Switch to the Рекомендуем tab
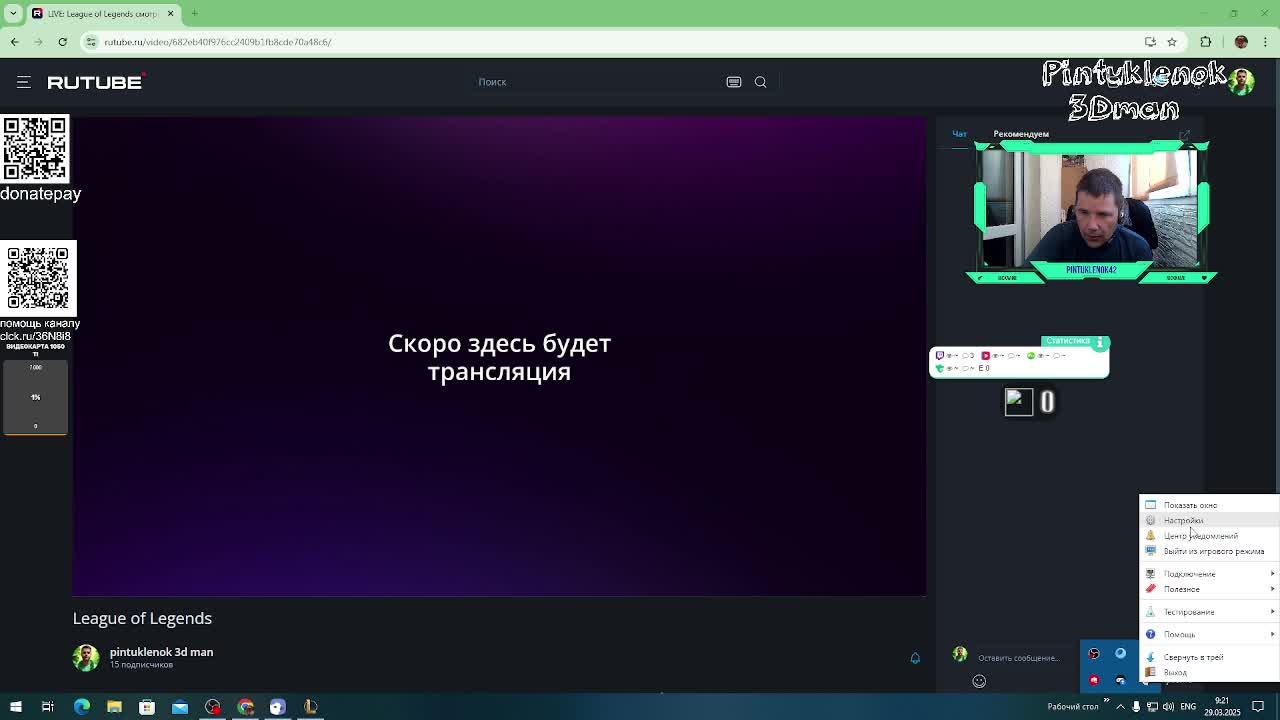Image resolution: width=1280 pixels, height=720 pixels. tap(1021, 134)
